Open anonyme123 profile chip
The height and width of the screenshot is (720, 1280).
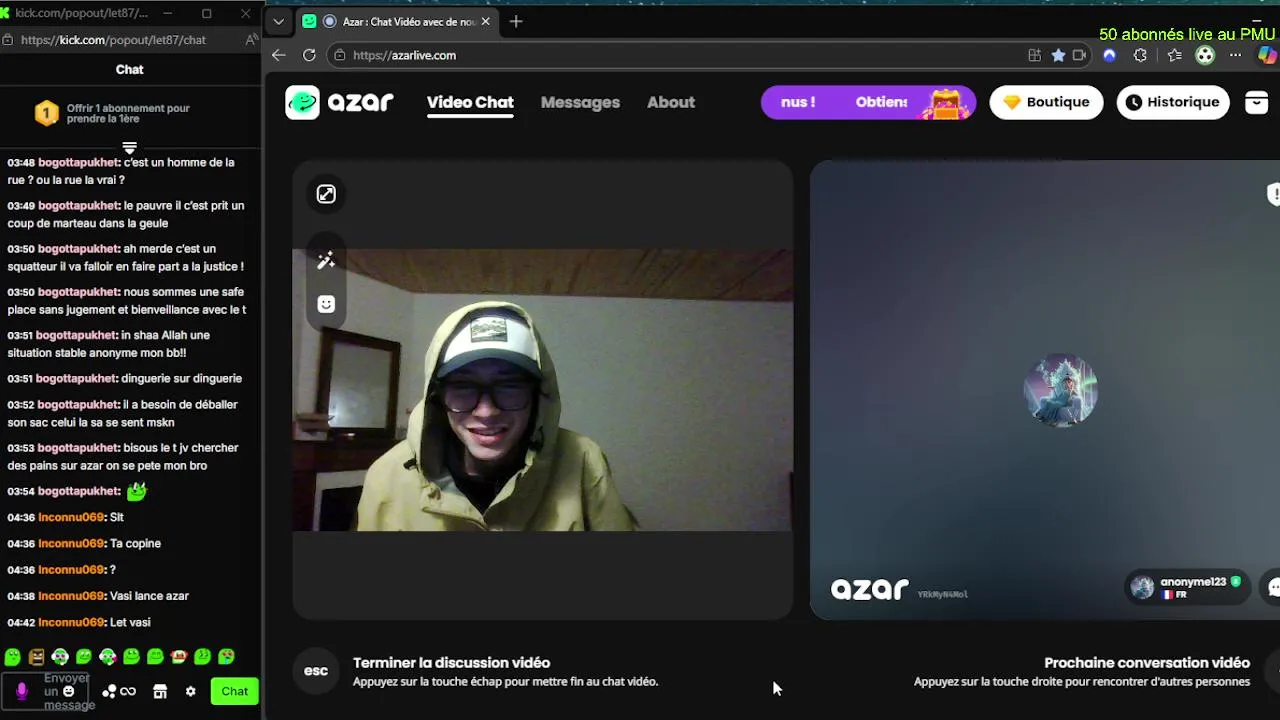1185,587
